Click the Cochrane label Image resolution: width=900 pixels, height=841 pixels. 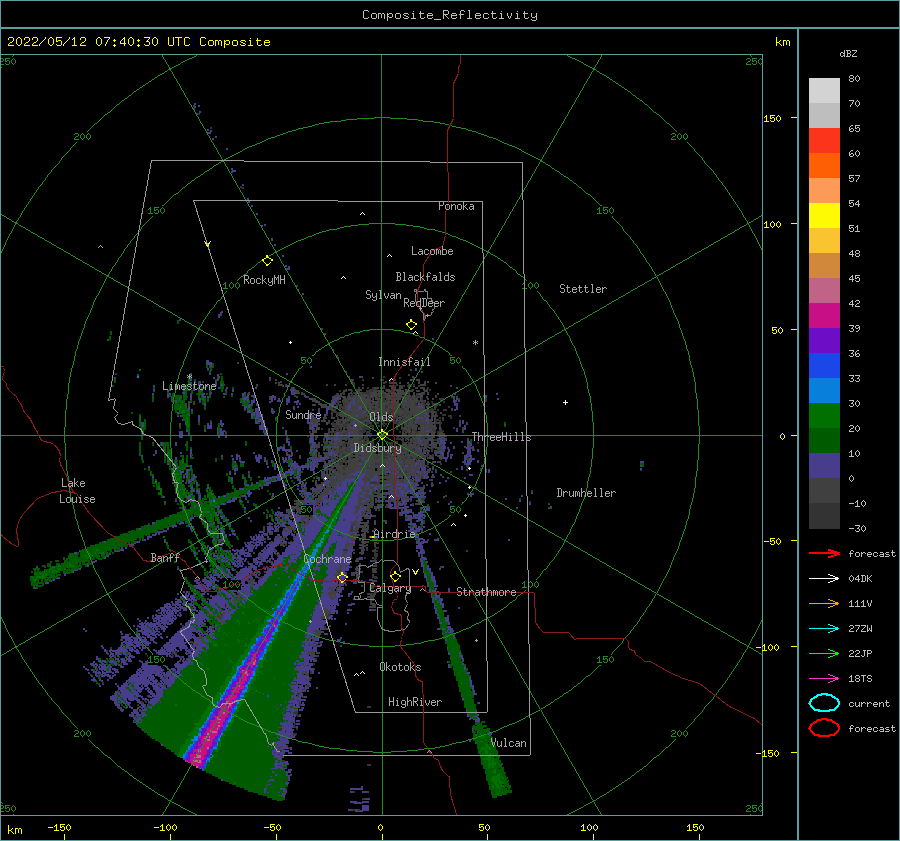[x=327, y=559]
